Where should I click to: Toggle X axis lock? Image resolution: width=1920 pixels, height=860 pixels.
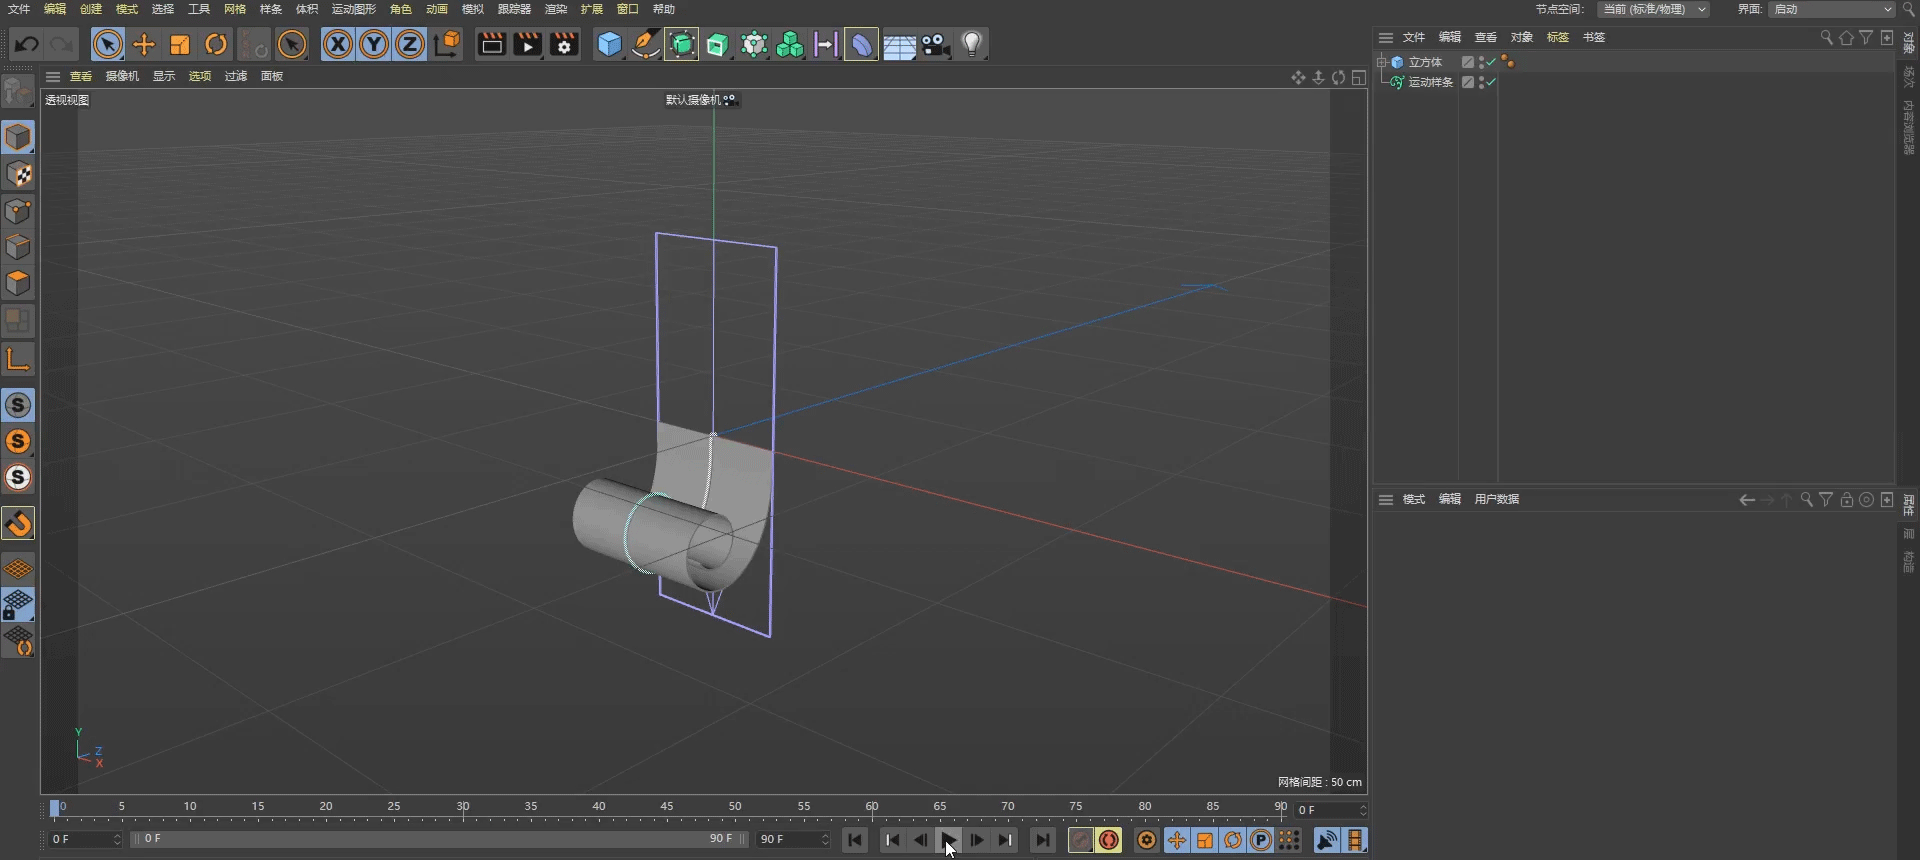[x=338, y=44]
